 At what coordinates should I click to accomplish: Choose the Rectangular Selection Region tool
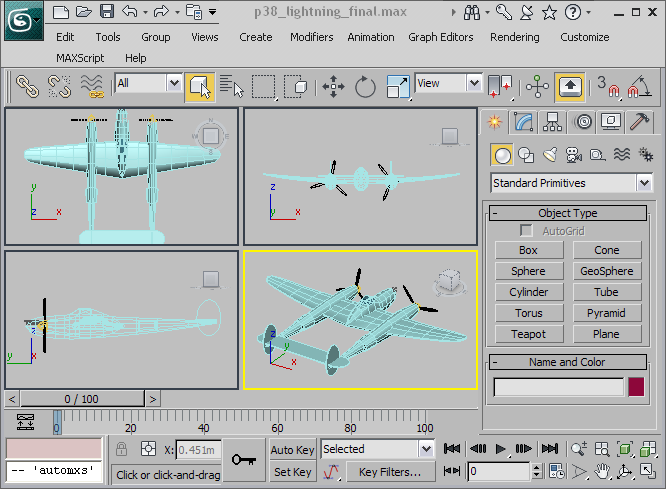tap(263, 87)
